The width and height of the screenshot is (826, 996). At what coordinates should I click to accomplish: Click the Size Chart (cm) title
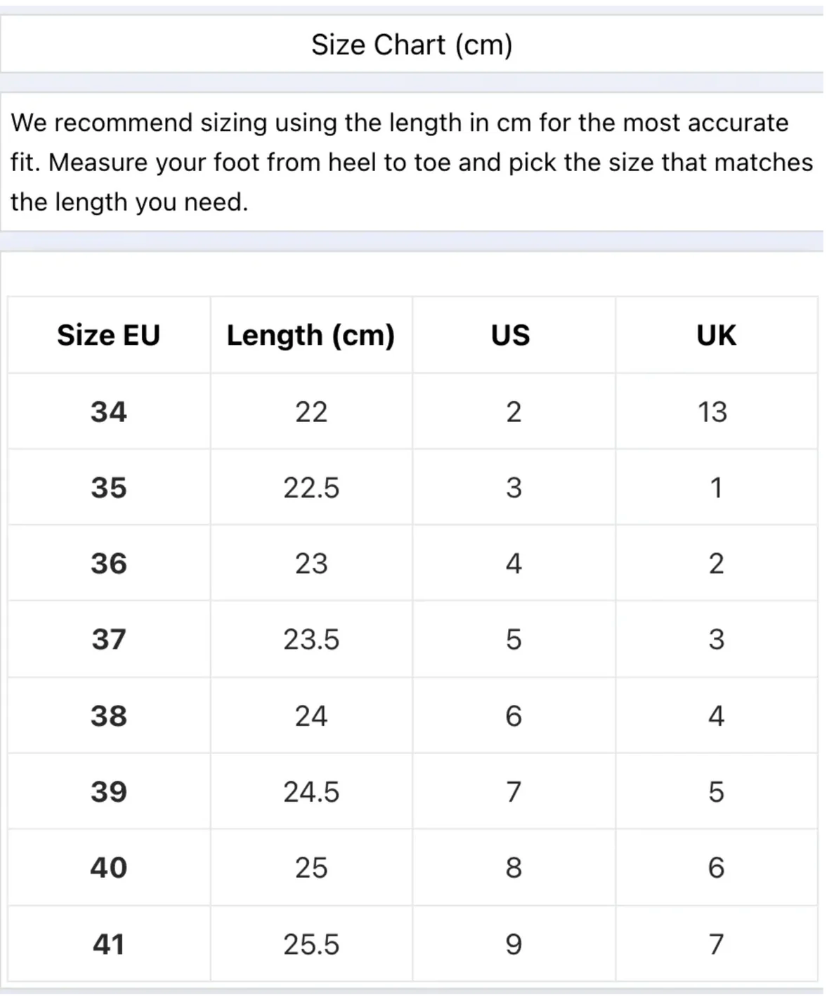point(411,45)
